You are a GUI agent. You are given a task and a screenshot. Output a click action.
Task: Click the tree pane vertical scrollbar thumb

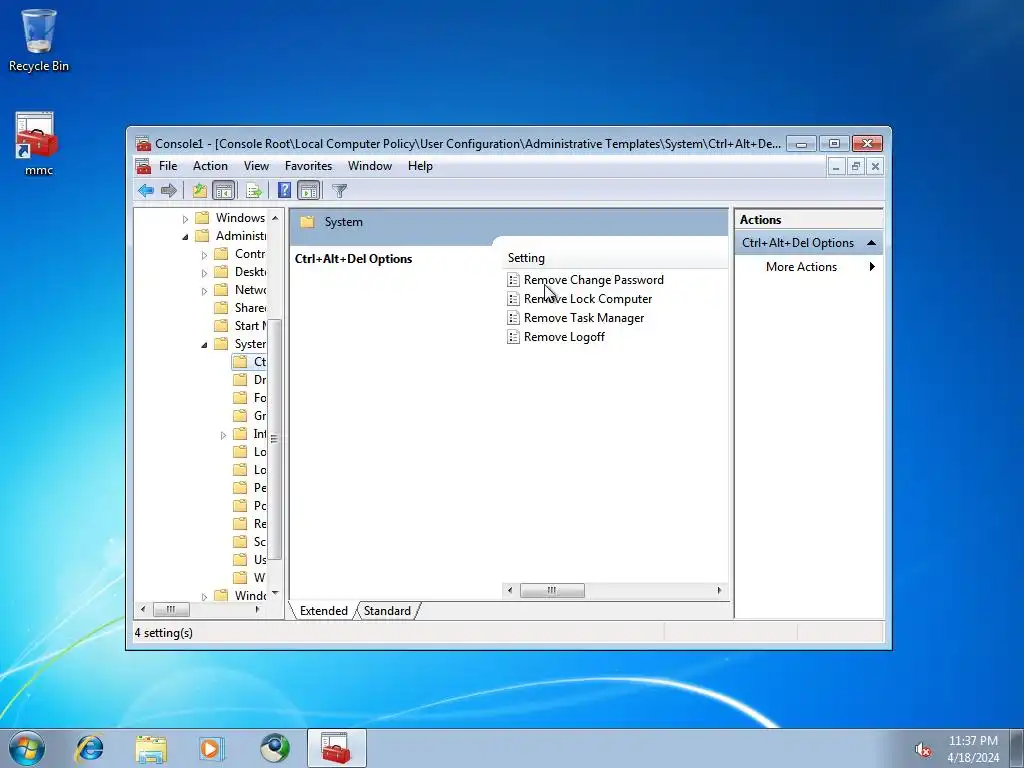275,439
